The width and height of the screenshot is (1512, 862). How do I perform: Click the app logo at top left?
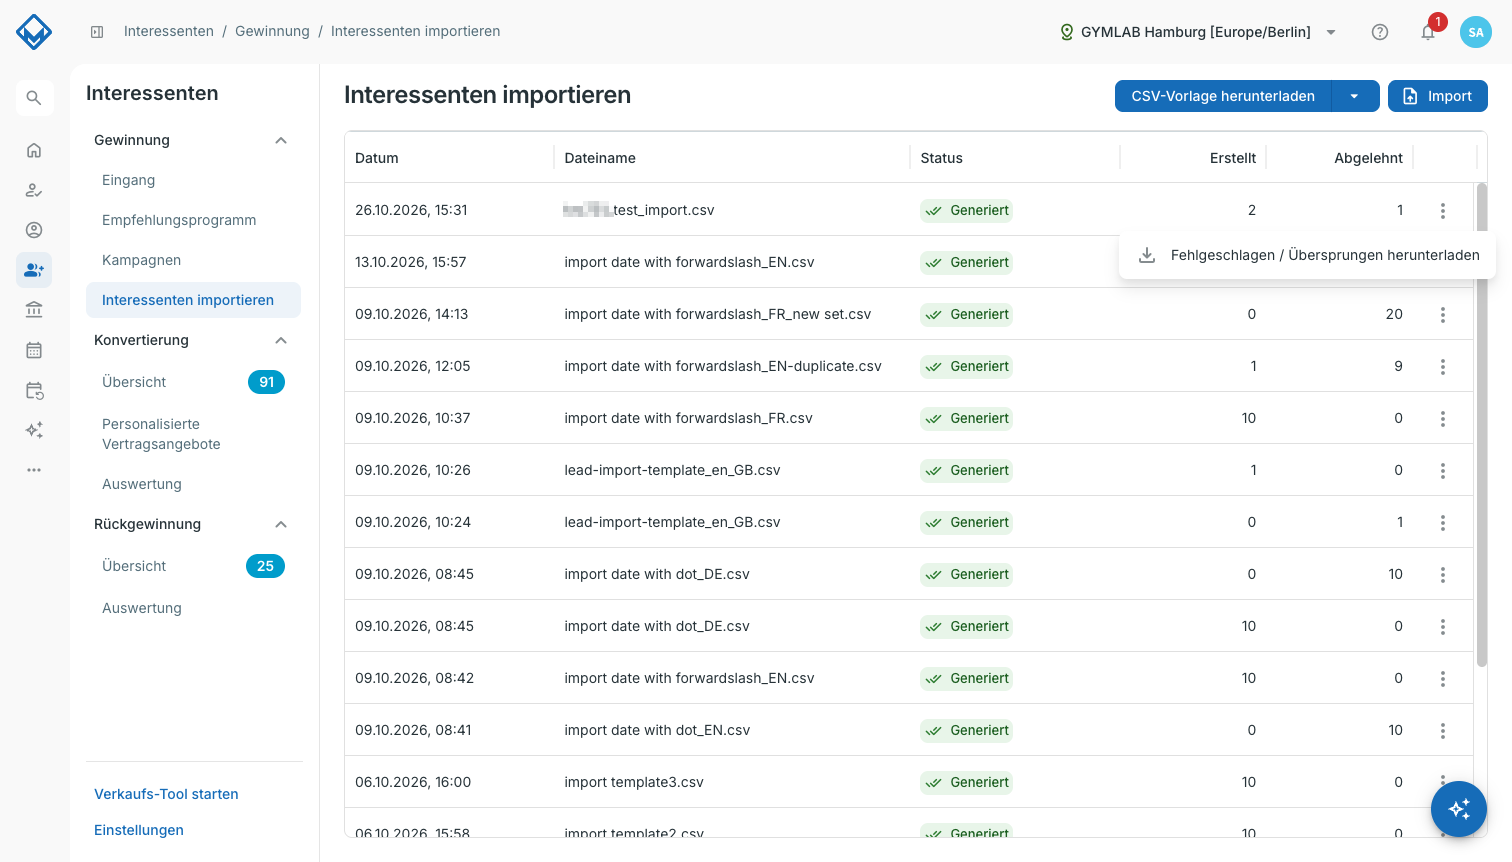(x=34, y=32)
